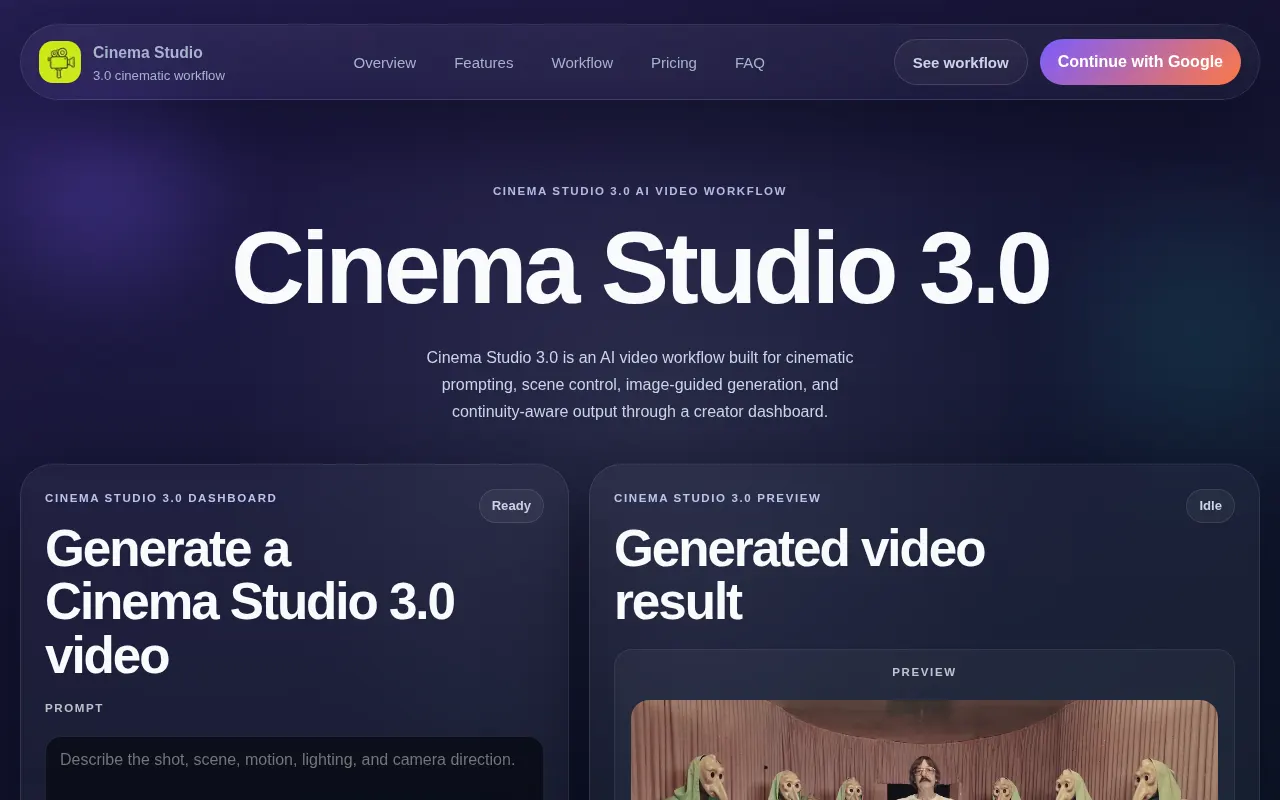Click the See workflow button
This screenshot has width=1280, height=800.
961,62
